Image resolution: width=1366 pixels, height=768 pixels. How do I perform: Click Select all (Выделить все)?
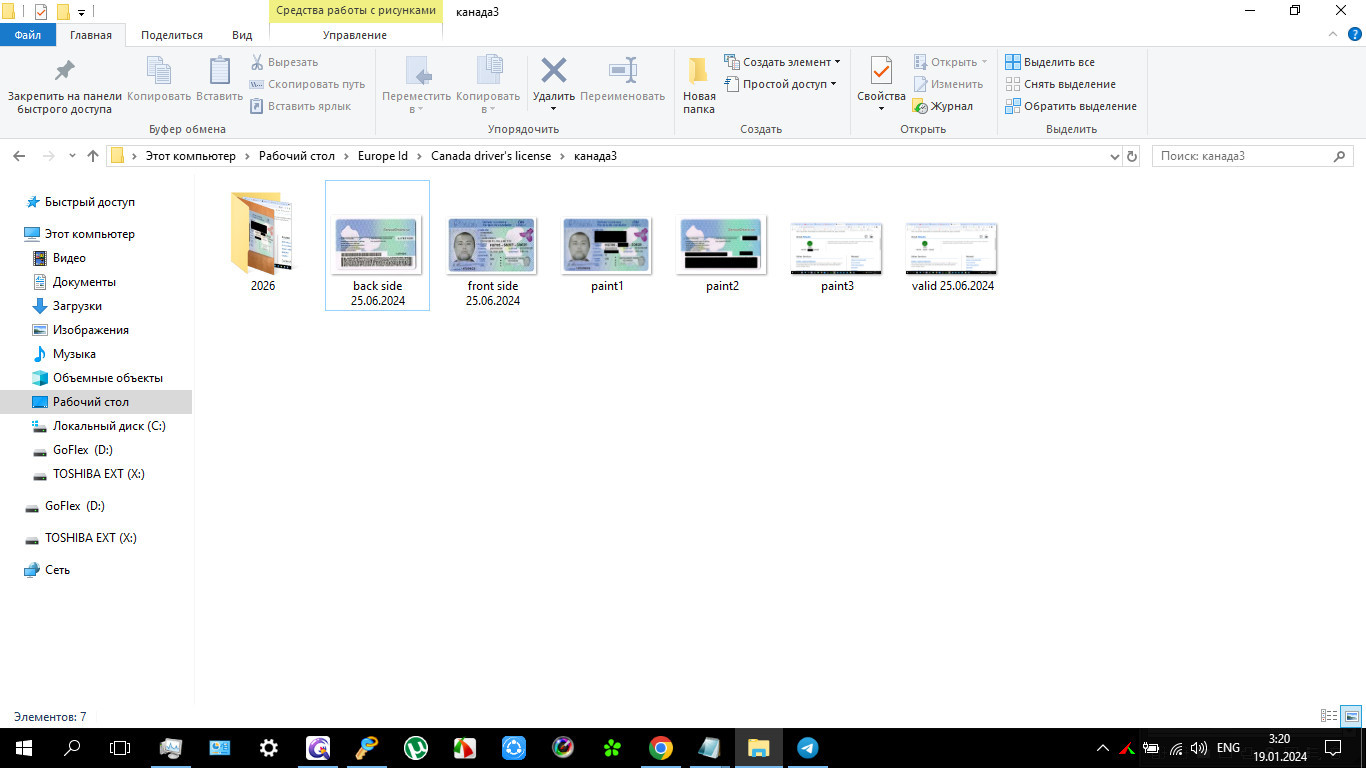1050,62
